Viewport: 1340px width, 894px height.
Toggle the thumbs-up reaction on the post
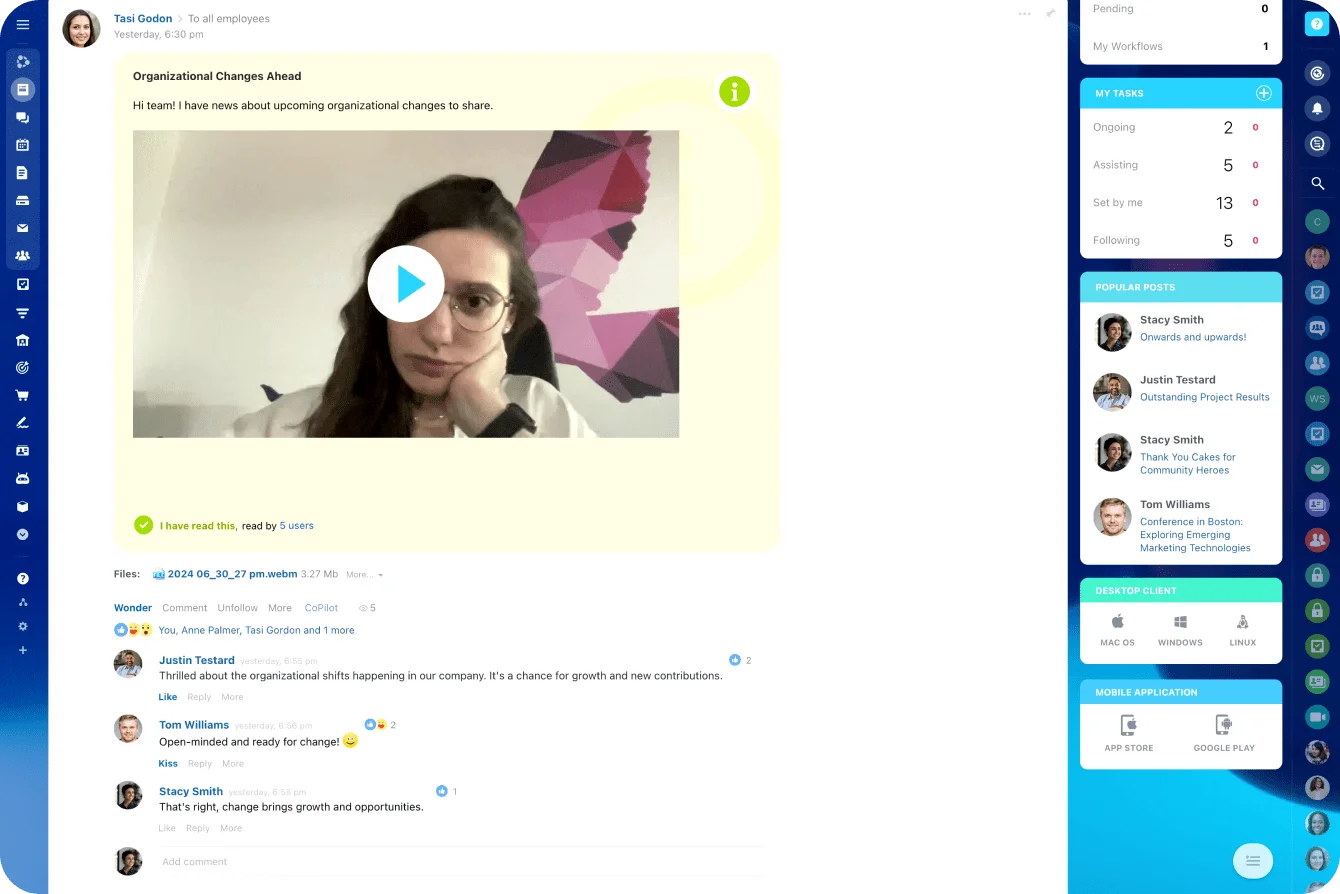120,629
